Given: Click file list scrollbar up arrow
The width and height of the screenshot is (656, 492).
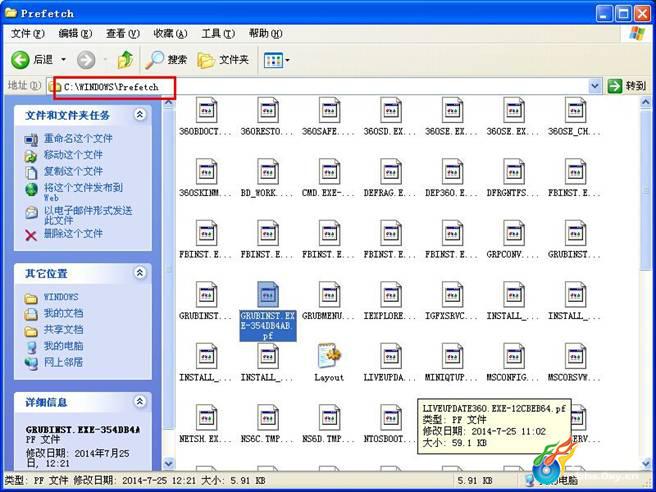Looking at the screenshot, I should 646,102.
